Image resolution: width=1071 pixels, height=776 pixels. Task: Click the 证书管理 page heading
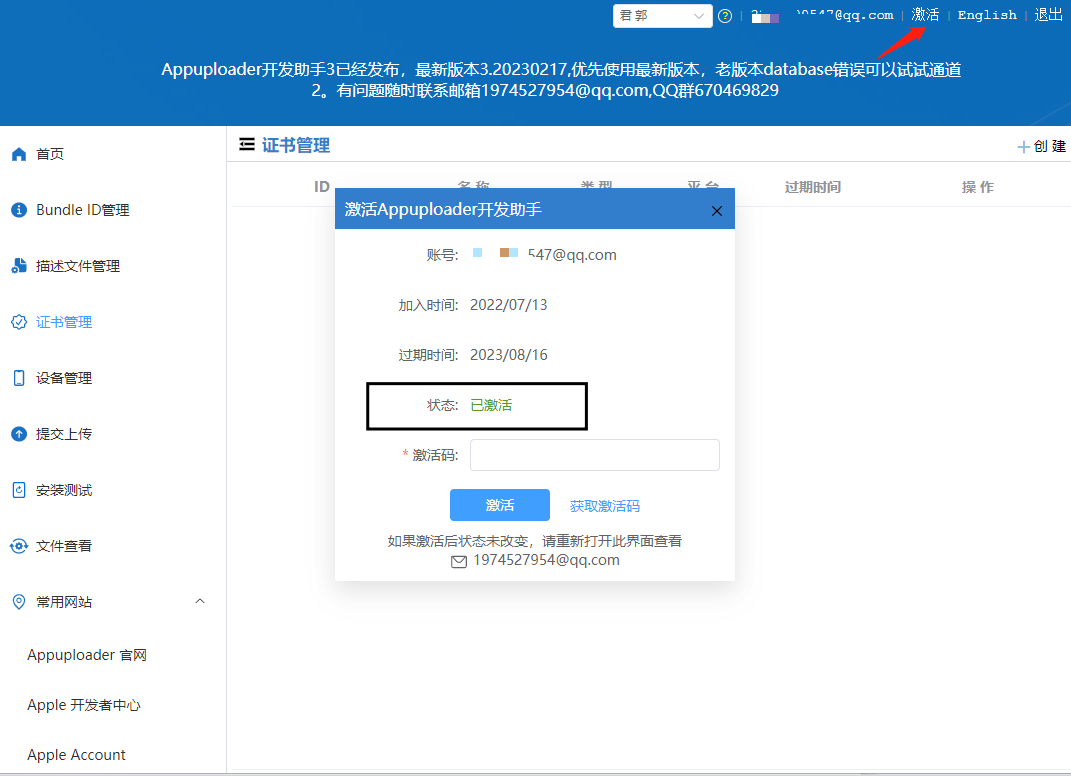click(296, 146)
